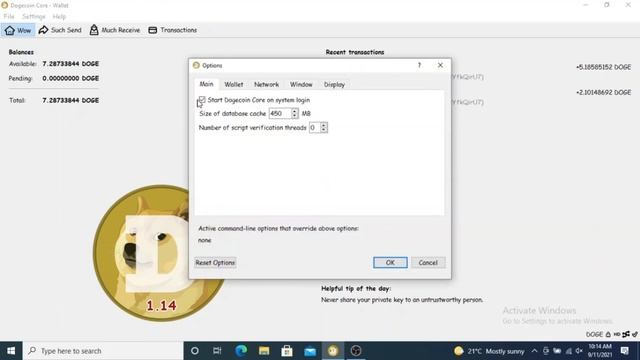Click the Options dialog help question mark
The width and height of the screenshot is (640, 360).
[419, 65]
